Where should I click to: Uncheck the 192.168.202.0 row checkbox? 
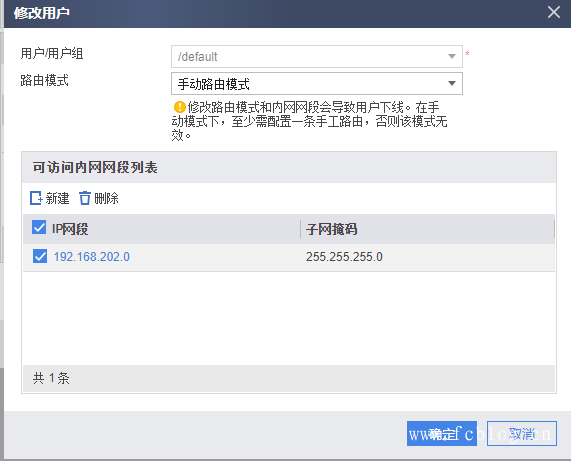(x=40, y=256)
